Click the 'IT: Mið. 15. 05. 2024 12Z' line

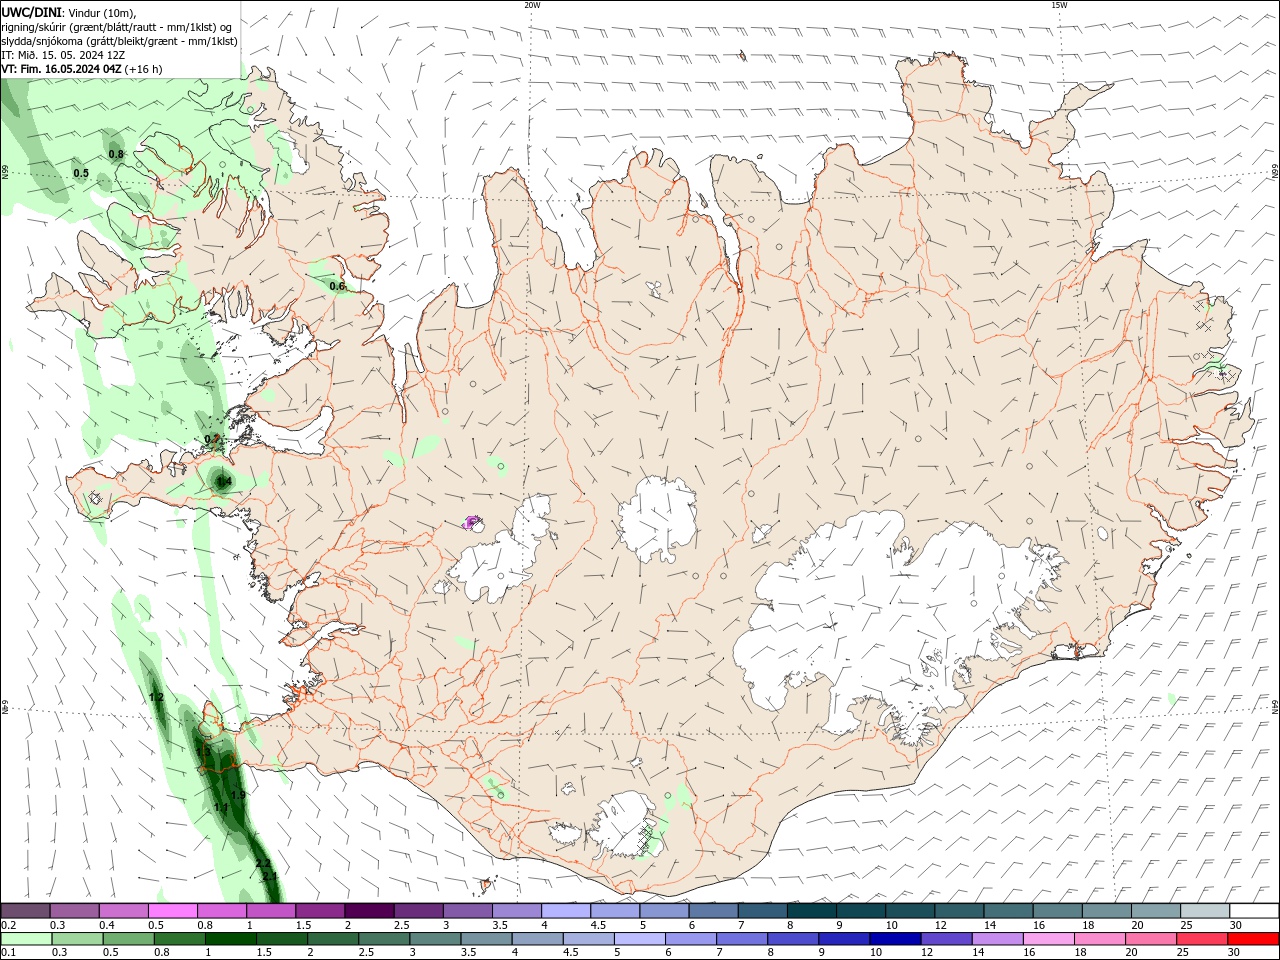pos(63,55)
